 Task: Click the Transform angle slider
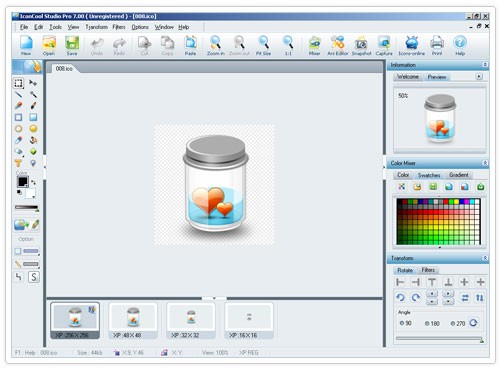click(x=439, y=339)
